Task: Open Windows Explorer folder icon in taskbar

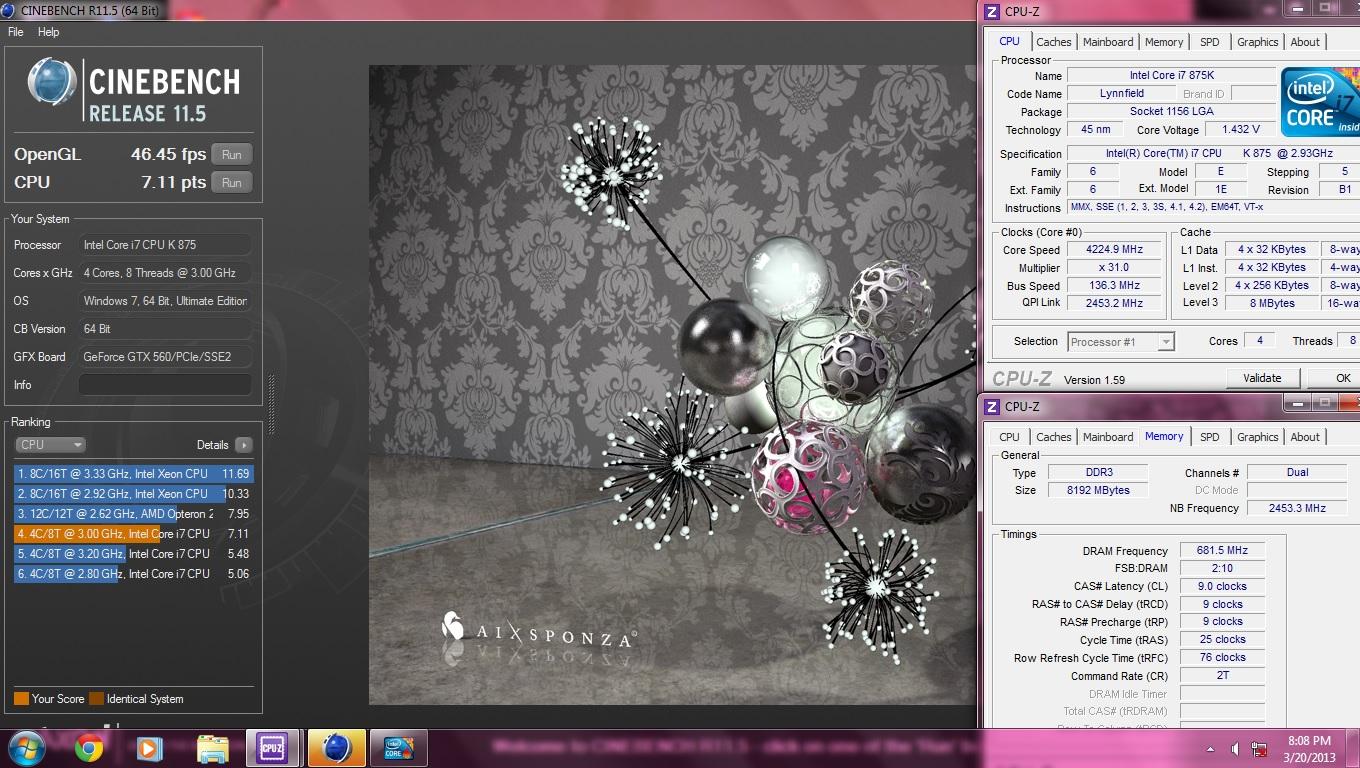Action: pyautogui.click(x=213, y=748)
